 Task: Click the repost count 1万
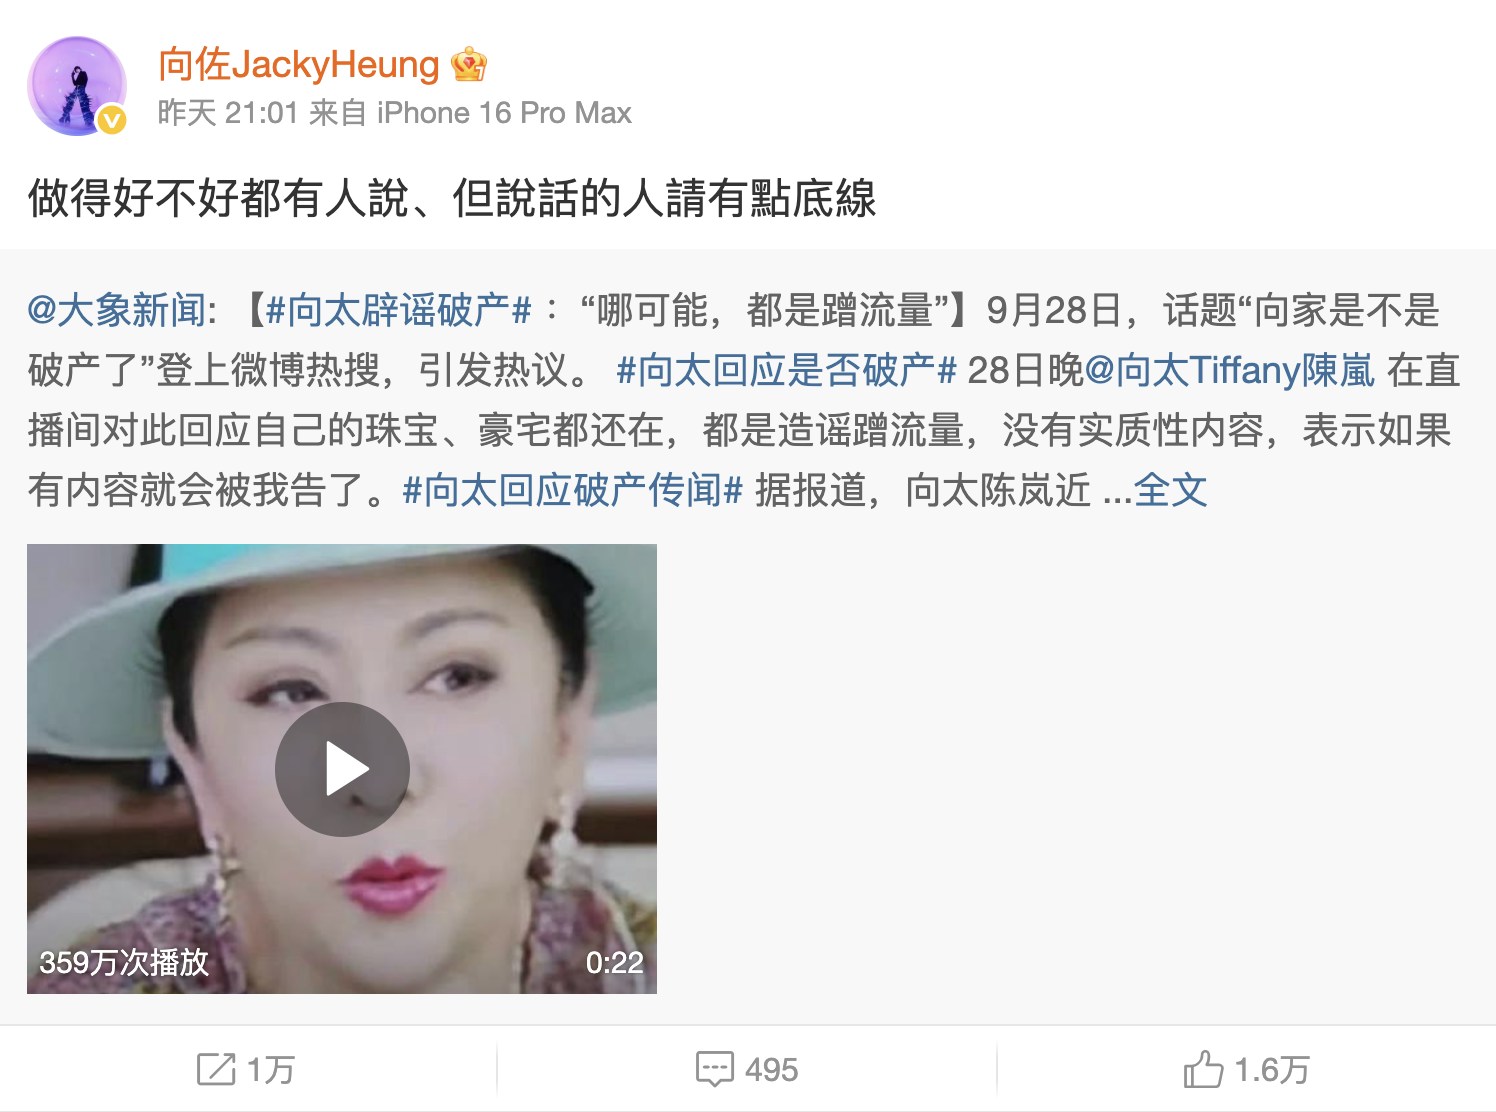coord(271,1070)
